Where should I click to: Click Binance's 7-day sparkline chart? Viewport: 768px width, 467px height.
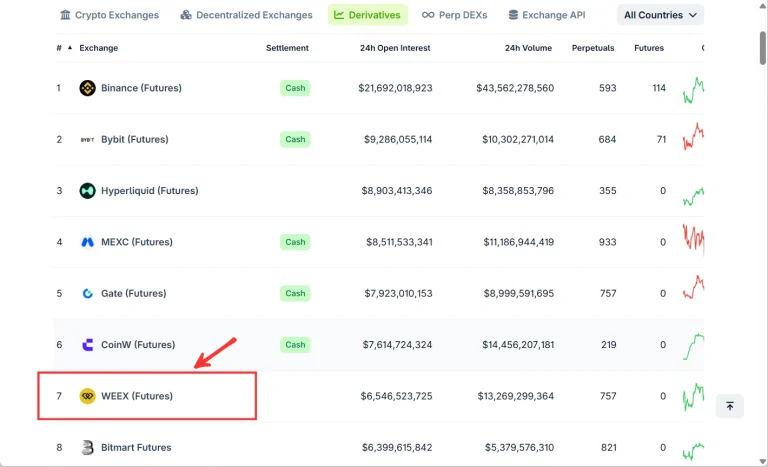pyautogui.click(x=693, y=90)
